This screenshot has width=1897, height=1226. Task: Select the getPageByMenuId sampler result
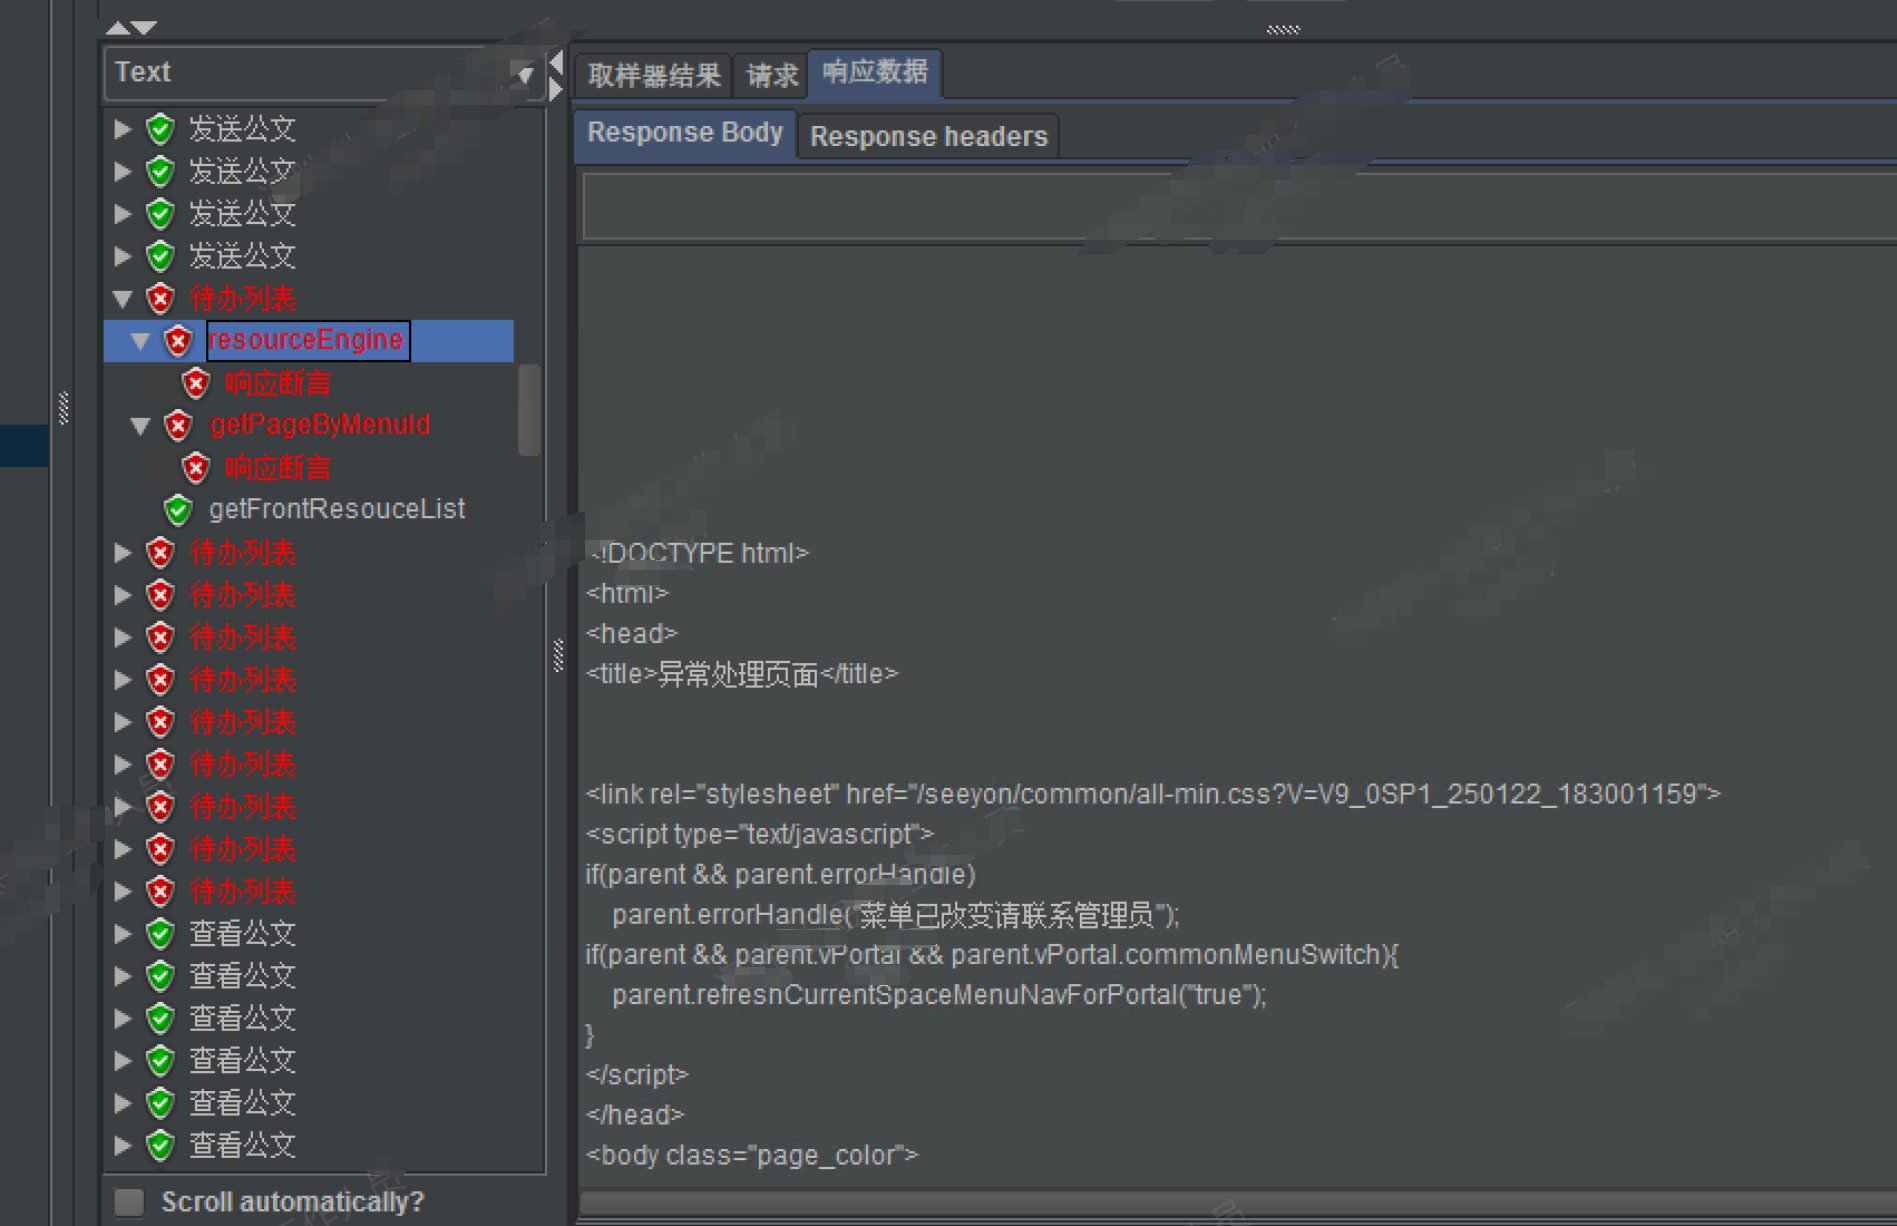pyautogui.click(x=320, y=425)
